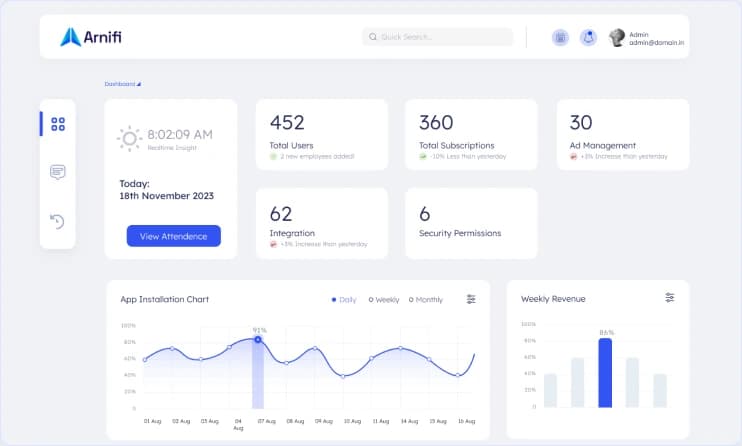
Task: Open the notifications bell icon
Action: 589,37
